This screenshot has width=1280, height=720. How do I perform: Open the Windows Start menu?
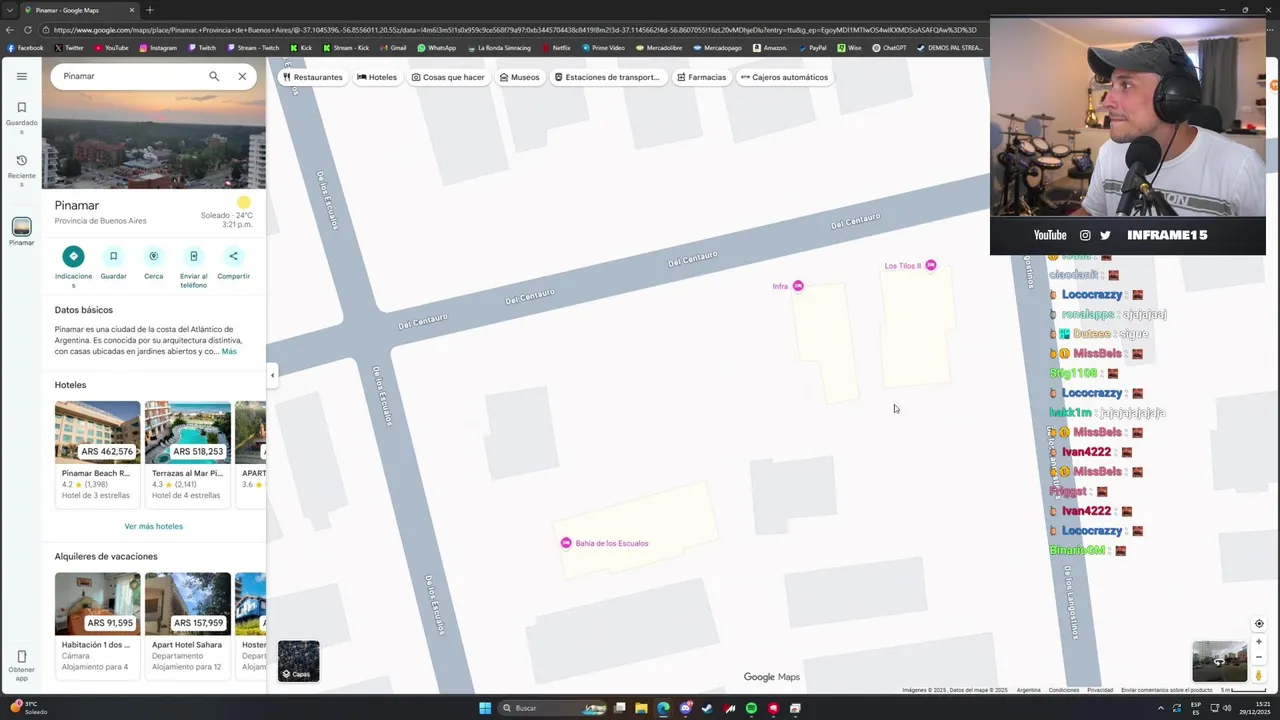(485, 708)
